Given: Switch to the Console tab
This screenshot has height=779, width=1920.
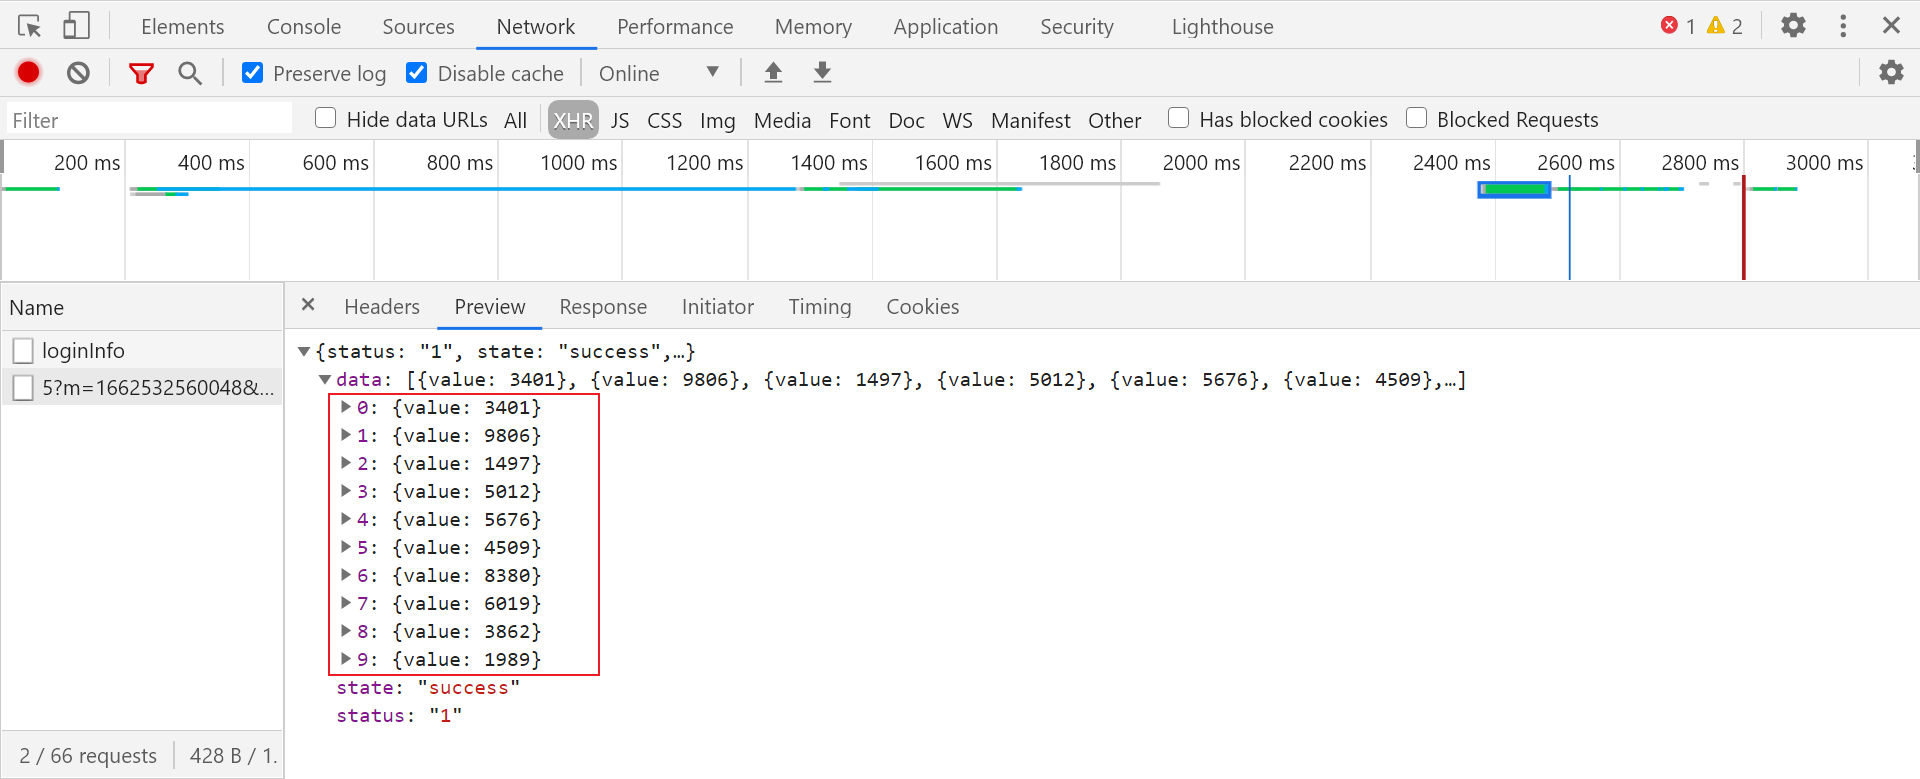Looking at the screenshot, I should 304,27.
